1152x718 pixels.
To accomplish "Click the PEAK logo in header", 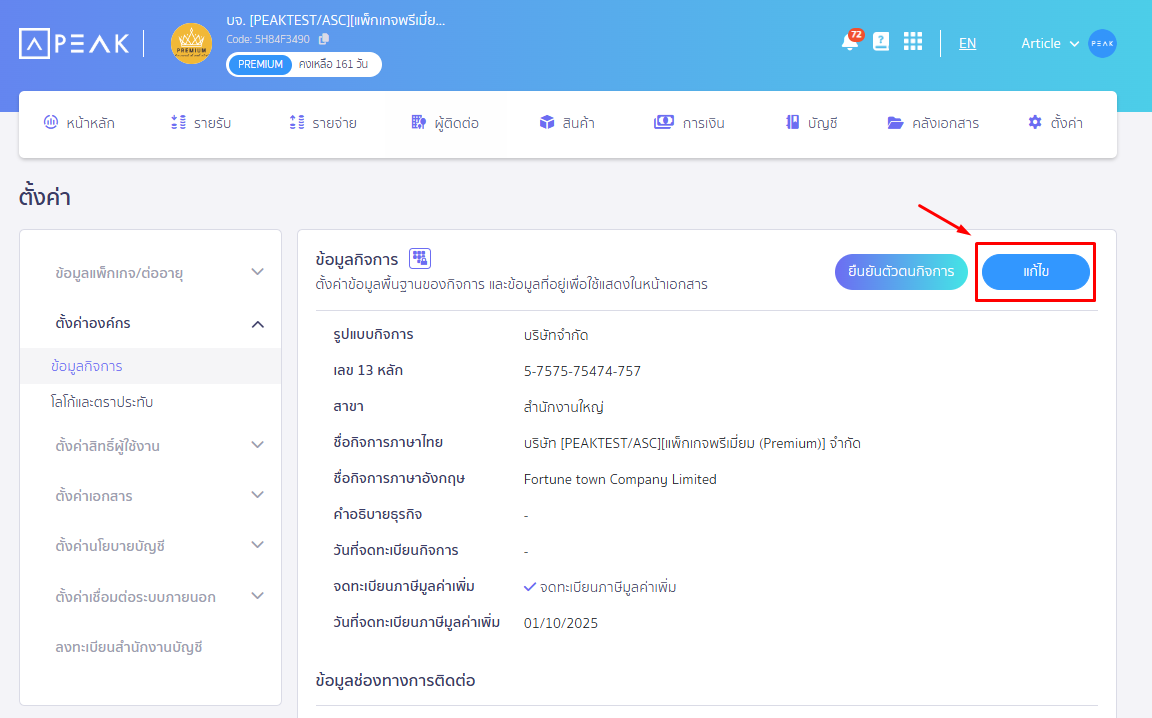I will click(x=74, y=43).
